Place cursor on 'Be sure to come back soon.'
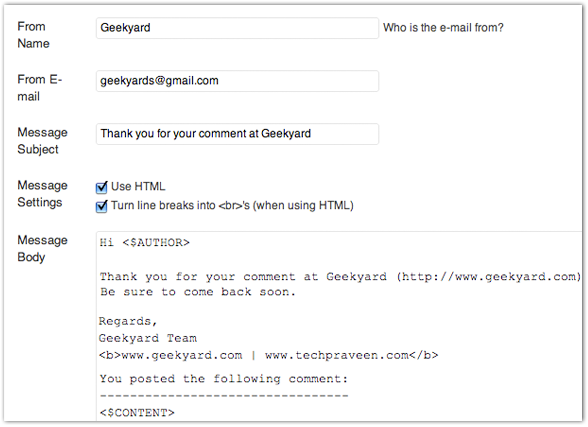 point(198,292)
